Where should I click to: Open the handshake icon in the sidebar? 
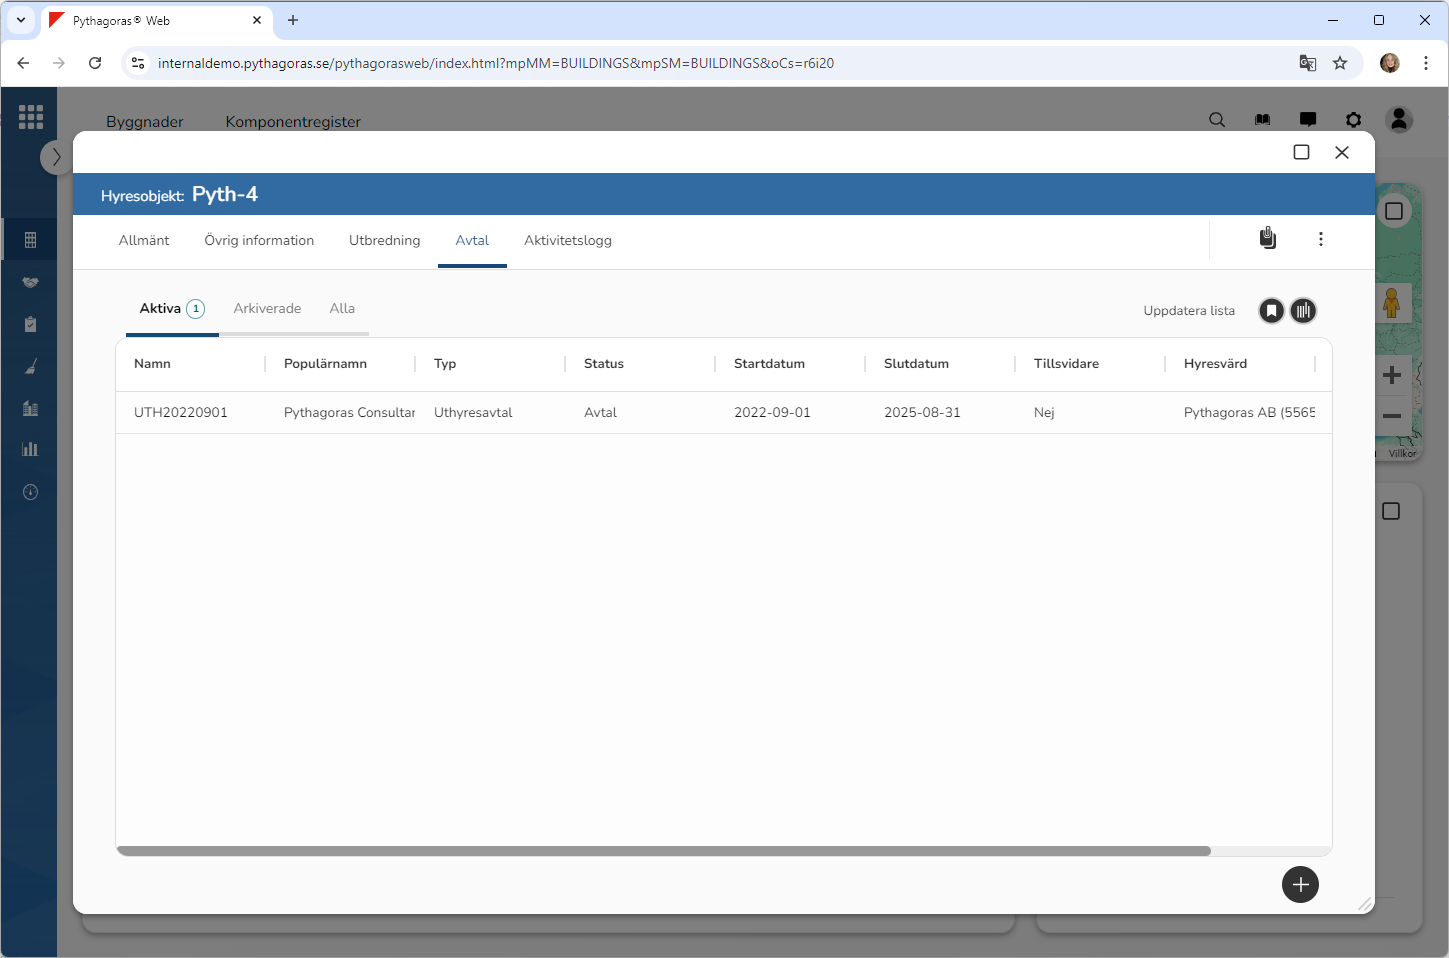[x=30, y=282]
